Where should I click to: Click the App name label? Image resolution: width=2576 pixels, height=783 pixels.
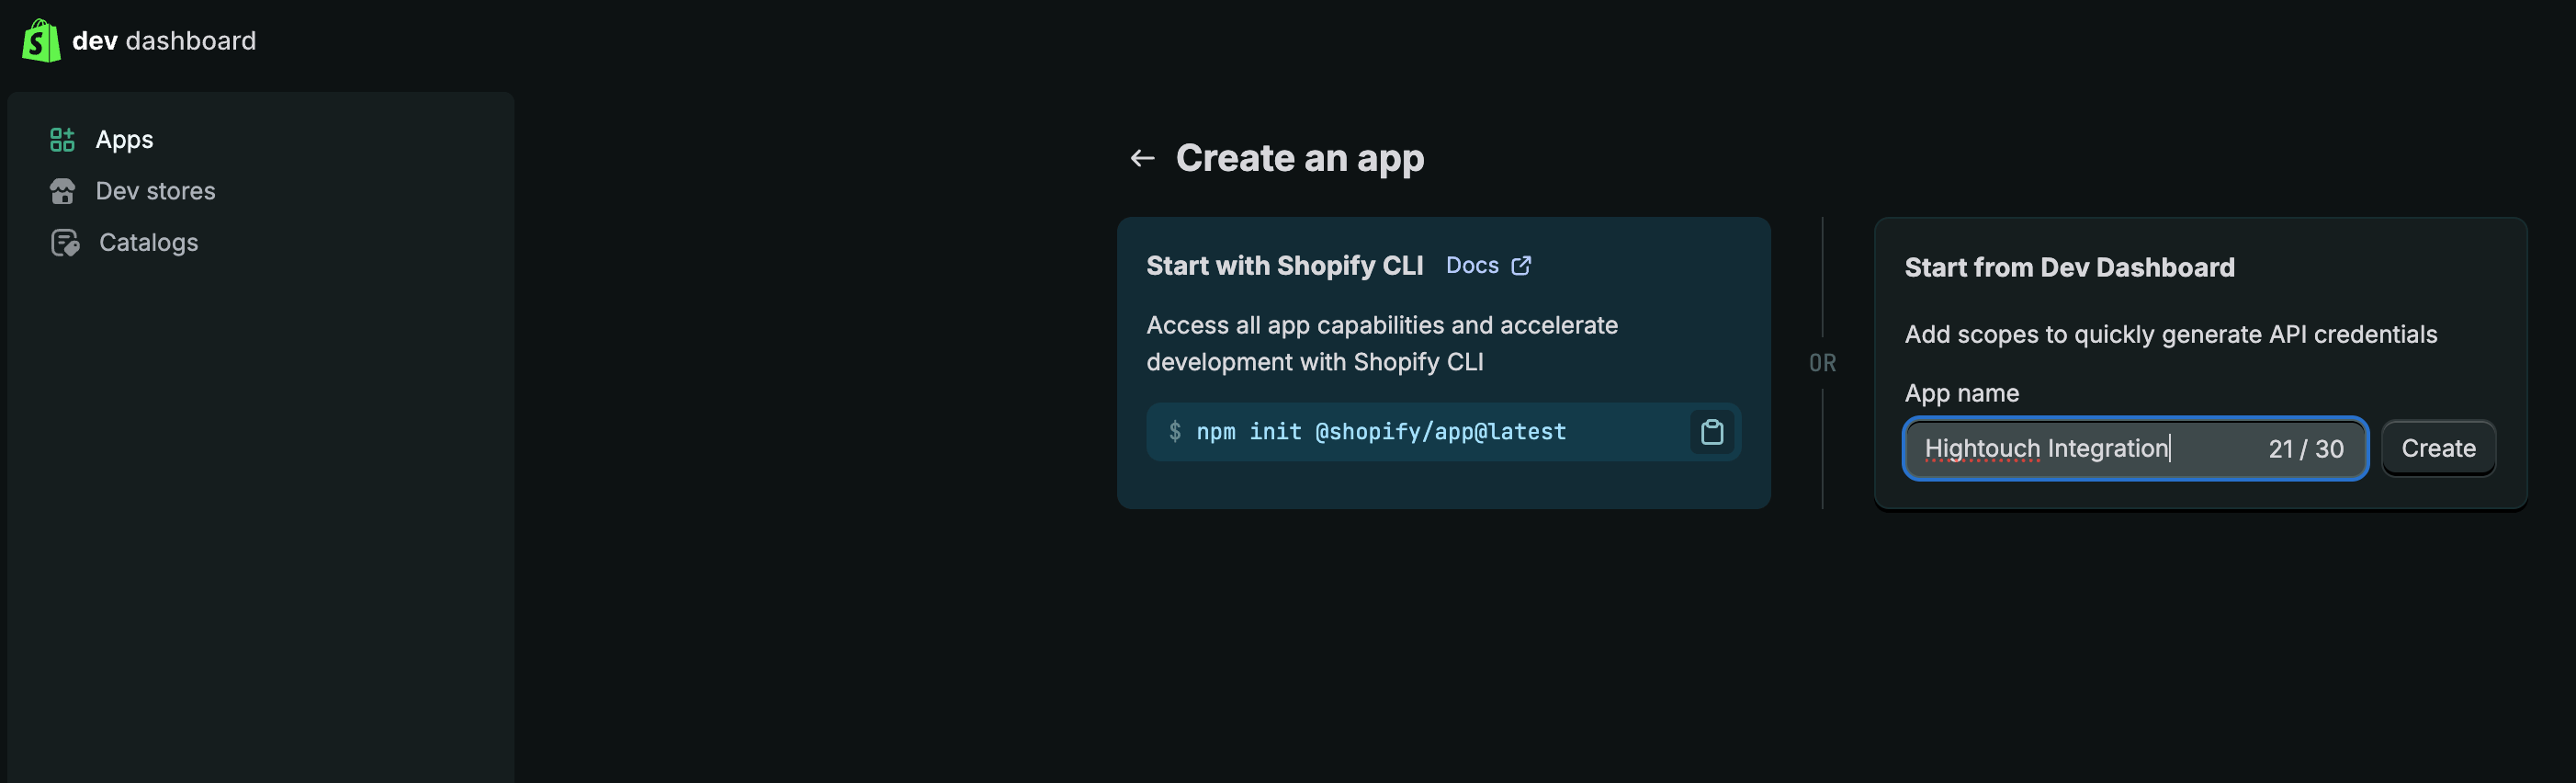(x=1961, y=393)
